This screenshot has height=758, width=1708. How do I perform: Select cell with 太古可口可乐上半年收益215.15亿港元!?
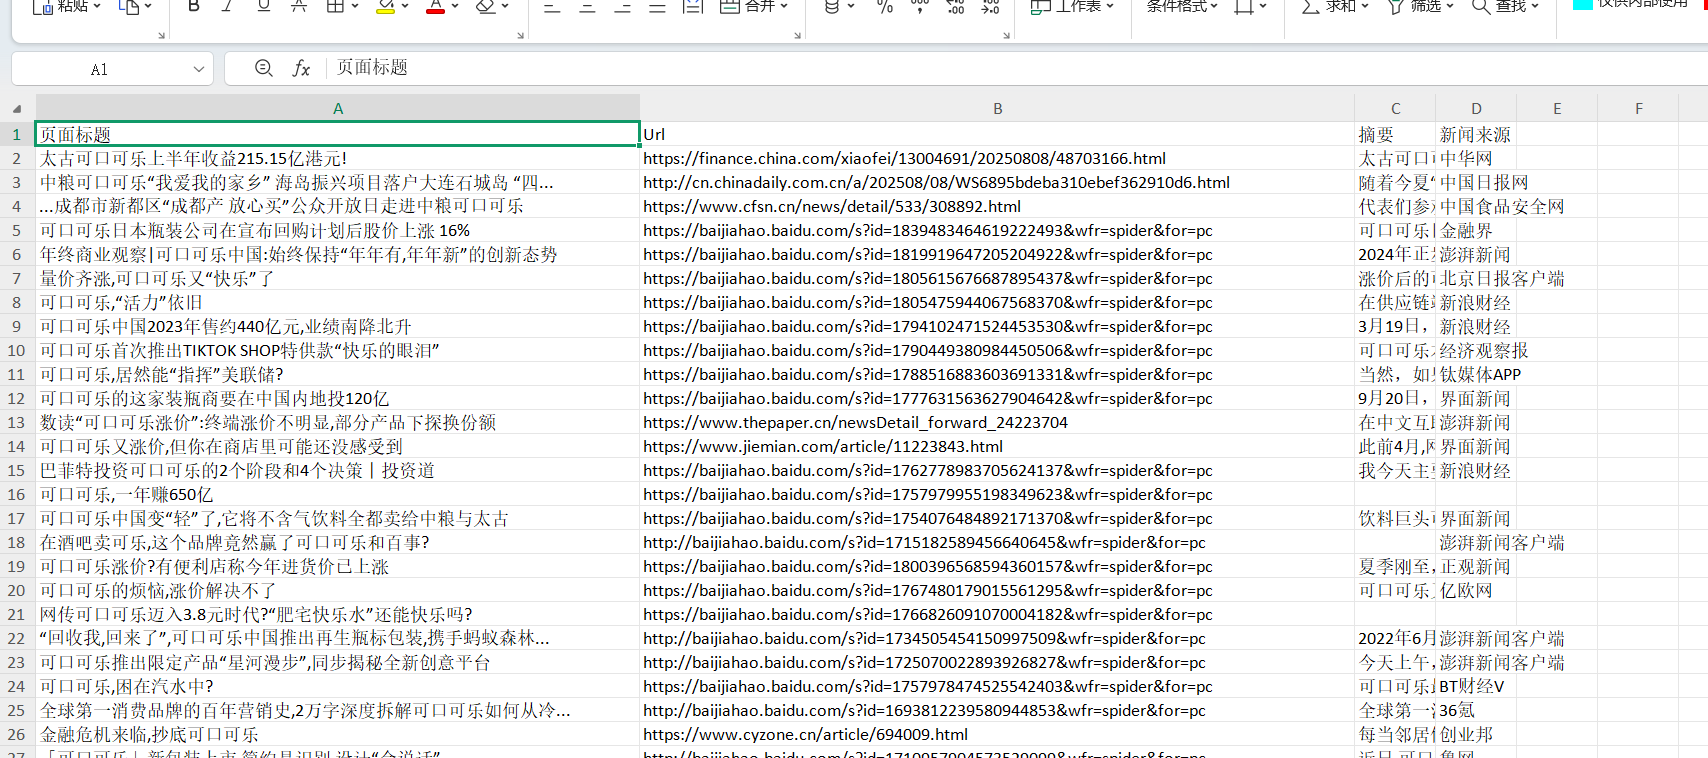click(x=338, y=158)
